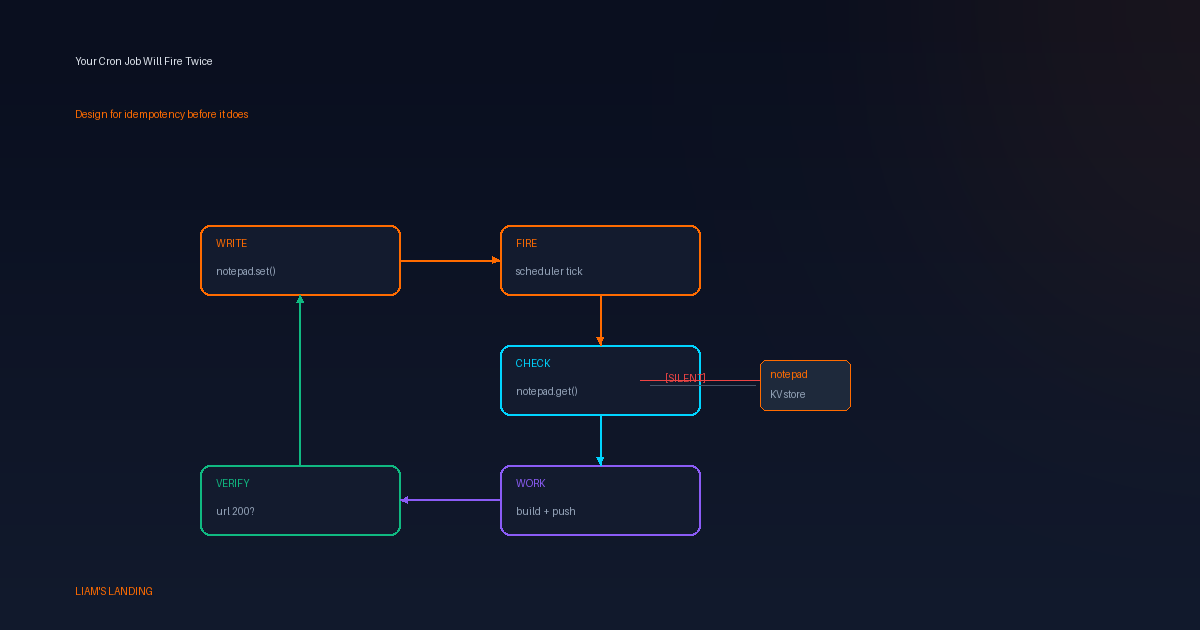Screen dimensions: 1200x630
Task: Click the 'url 200?' text
Action: point(235,511)
